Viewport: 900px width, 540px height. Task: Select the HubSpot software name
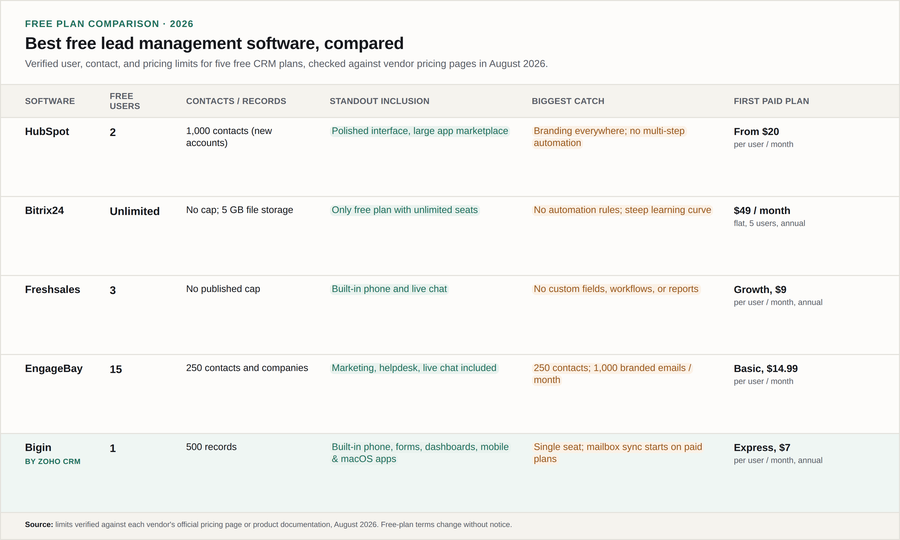pyautogui.click(x=47, y=131)
